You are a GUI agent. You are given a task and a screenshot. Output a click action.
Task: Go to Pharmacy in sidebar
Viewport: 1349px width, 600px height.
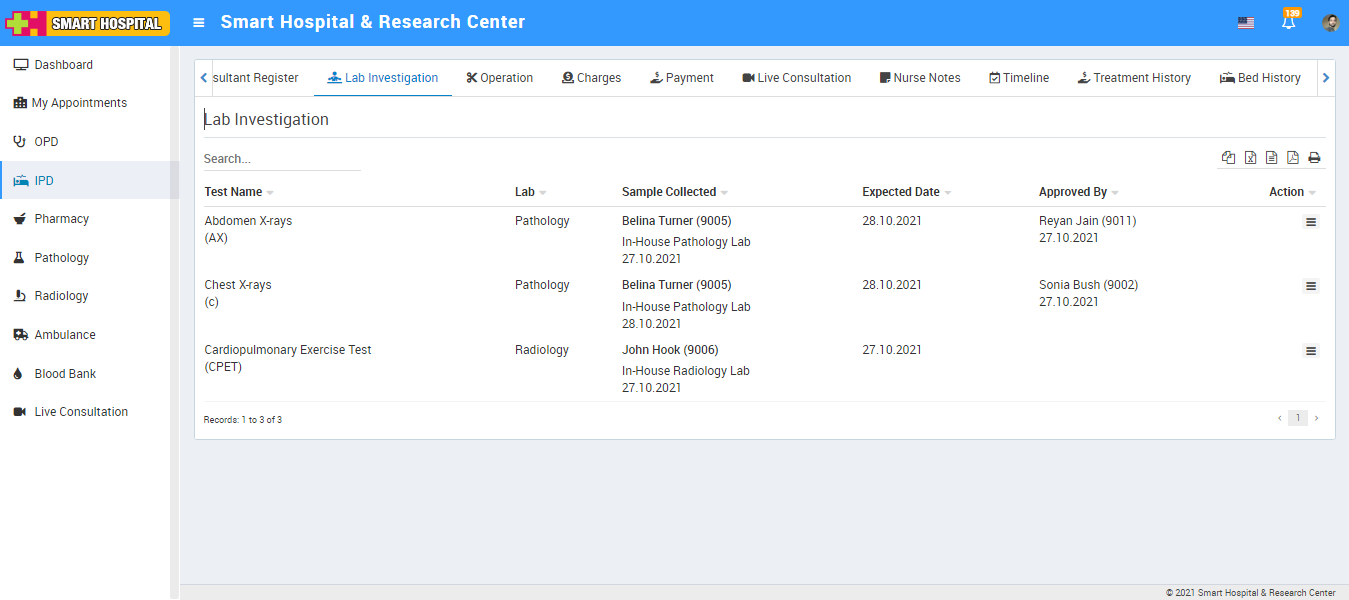(x=61, y=219)
